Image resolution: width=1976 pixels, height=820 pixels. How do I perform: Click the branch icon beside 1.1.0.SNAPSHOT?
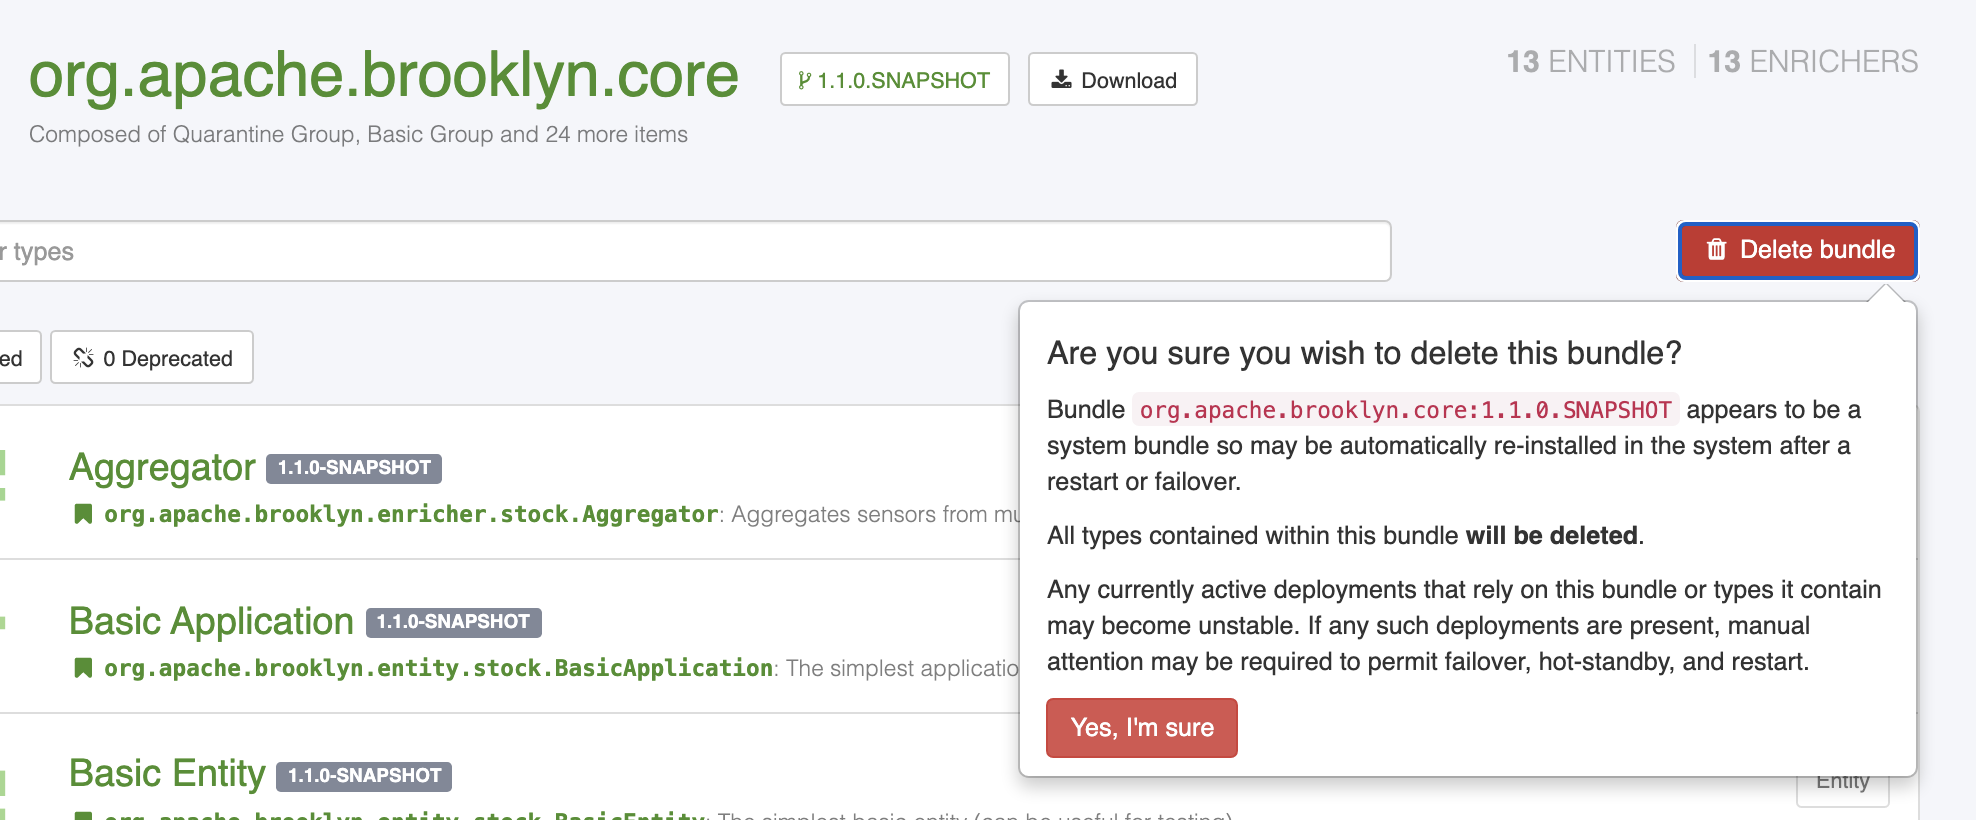804,80
